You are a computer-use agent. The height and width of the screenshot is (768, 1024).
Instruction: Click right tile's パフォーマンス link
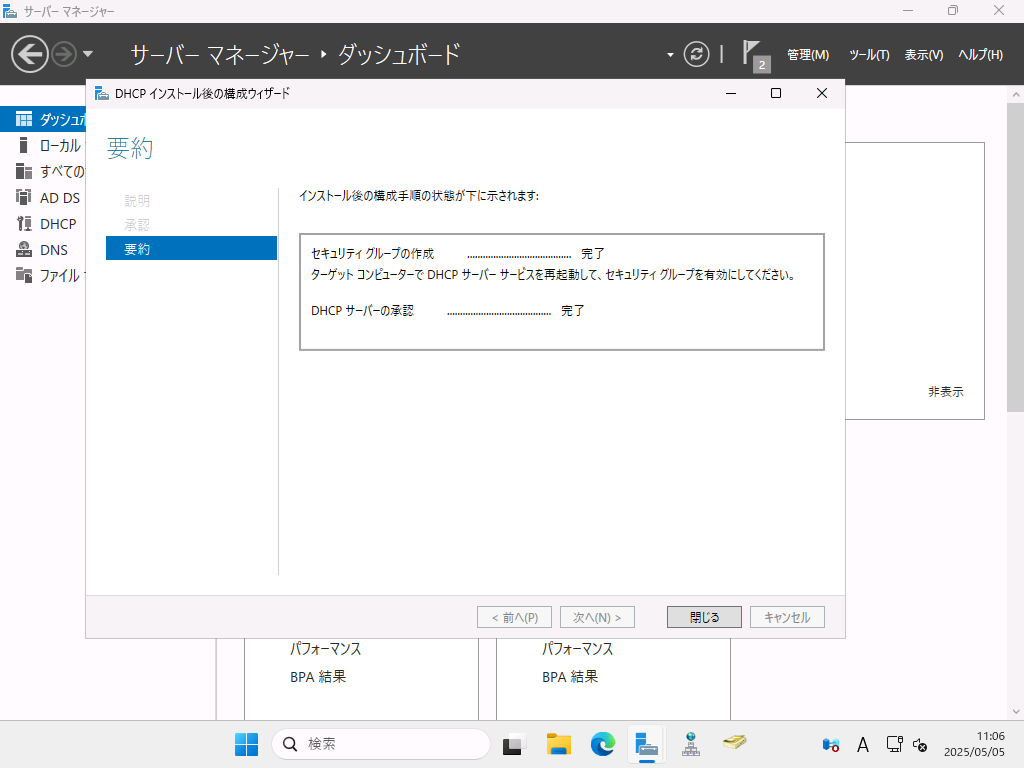pyautogui.click(x=577, y=649)
